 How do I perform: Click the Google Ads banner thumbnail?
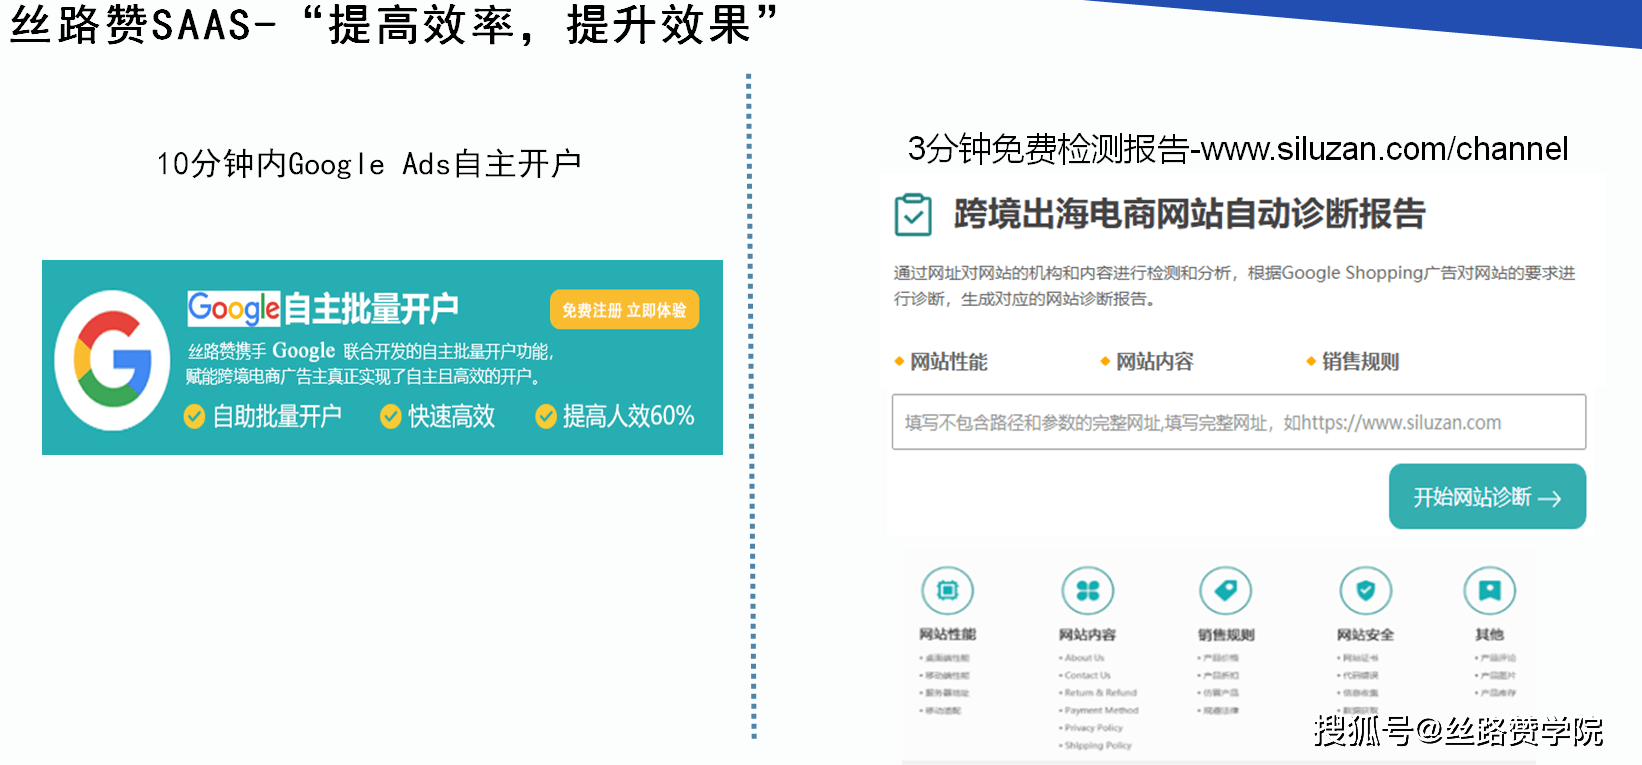coord(382,357)
